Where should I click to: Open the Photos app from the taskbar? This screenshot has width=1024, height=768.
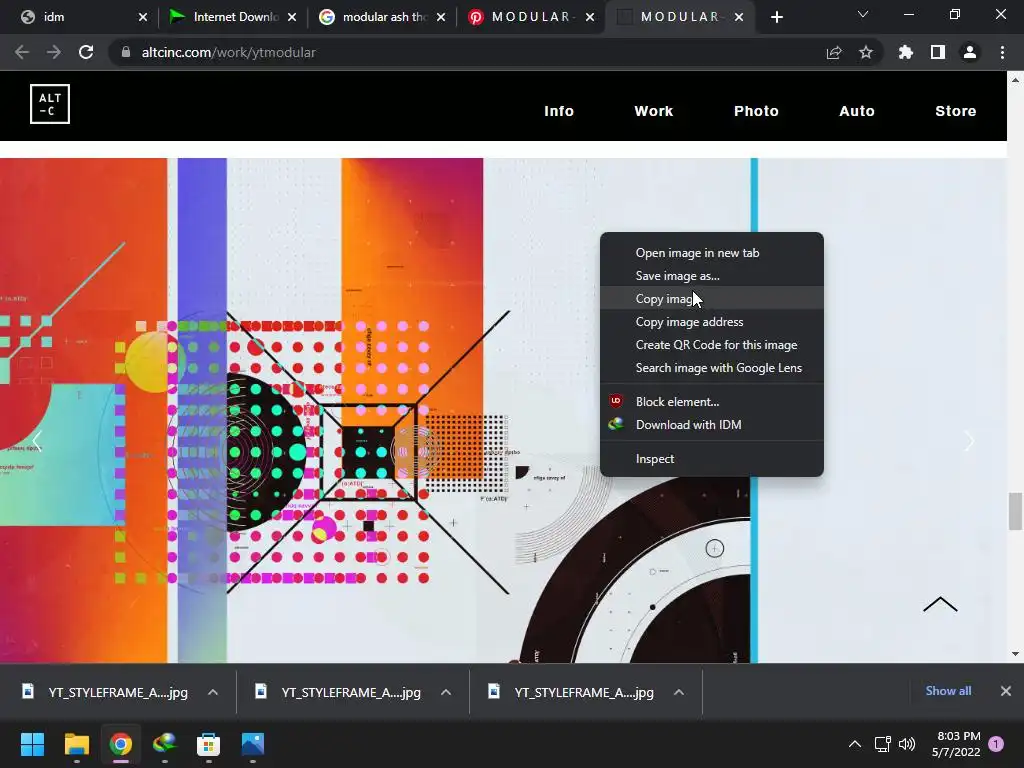pos(253,744)
